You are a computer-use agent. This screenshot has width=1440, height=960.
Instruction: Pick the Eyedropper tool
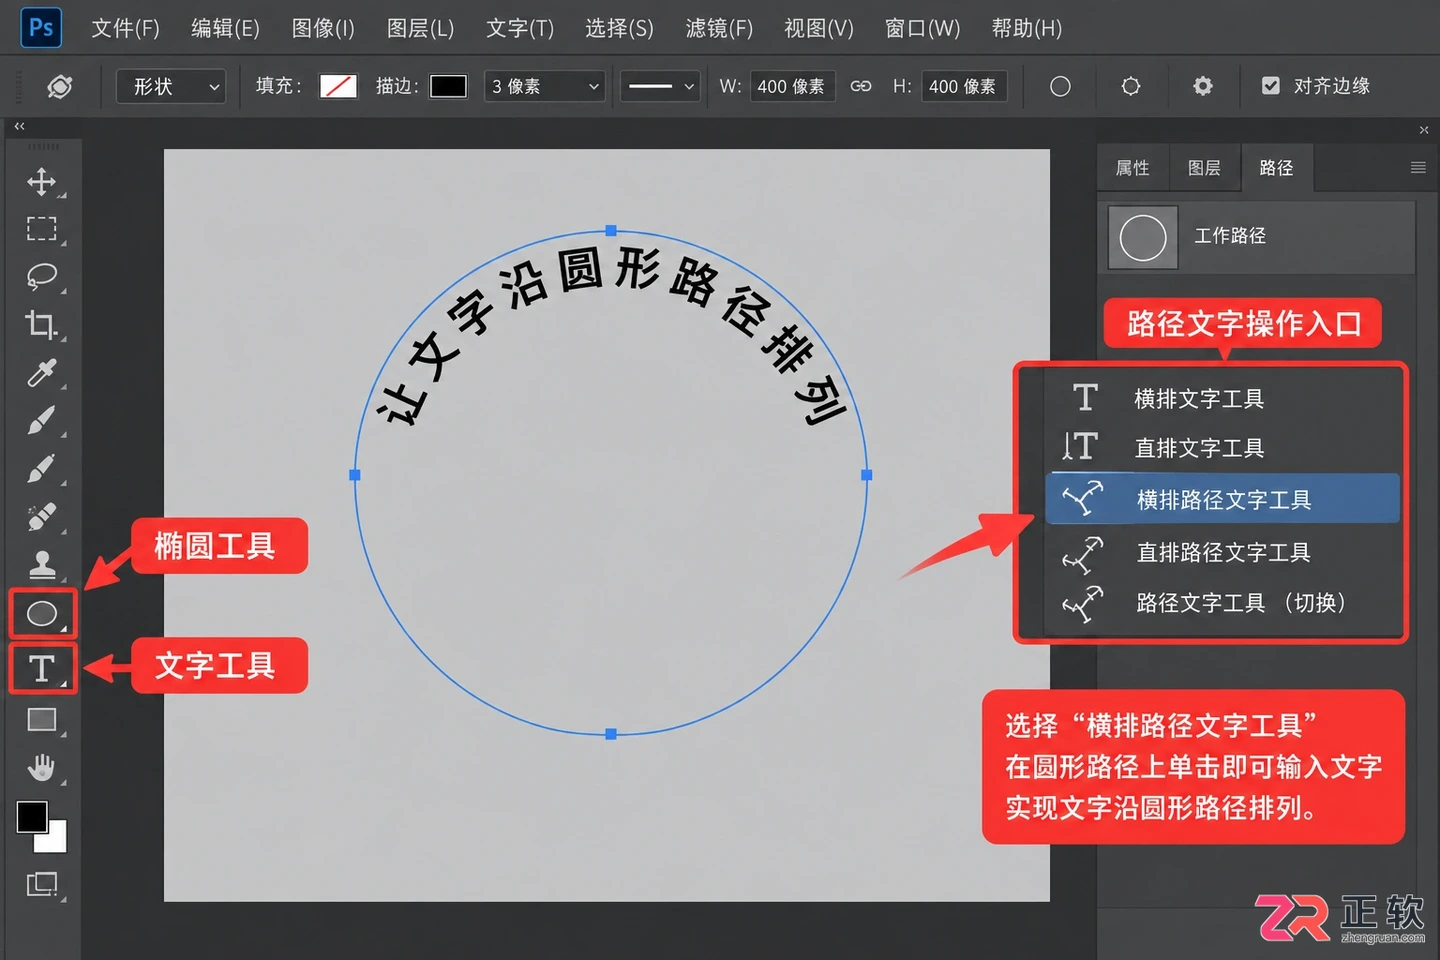pos(41,373)
